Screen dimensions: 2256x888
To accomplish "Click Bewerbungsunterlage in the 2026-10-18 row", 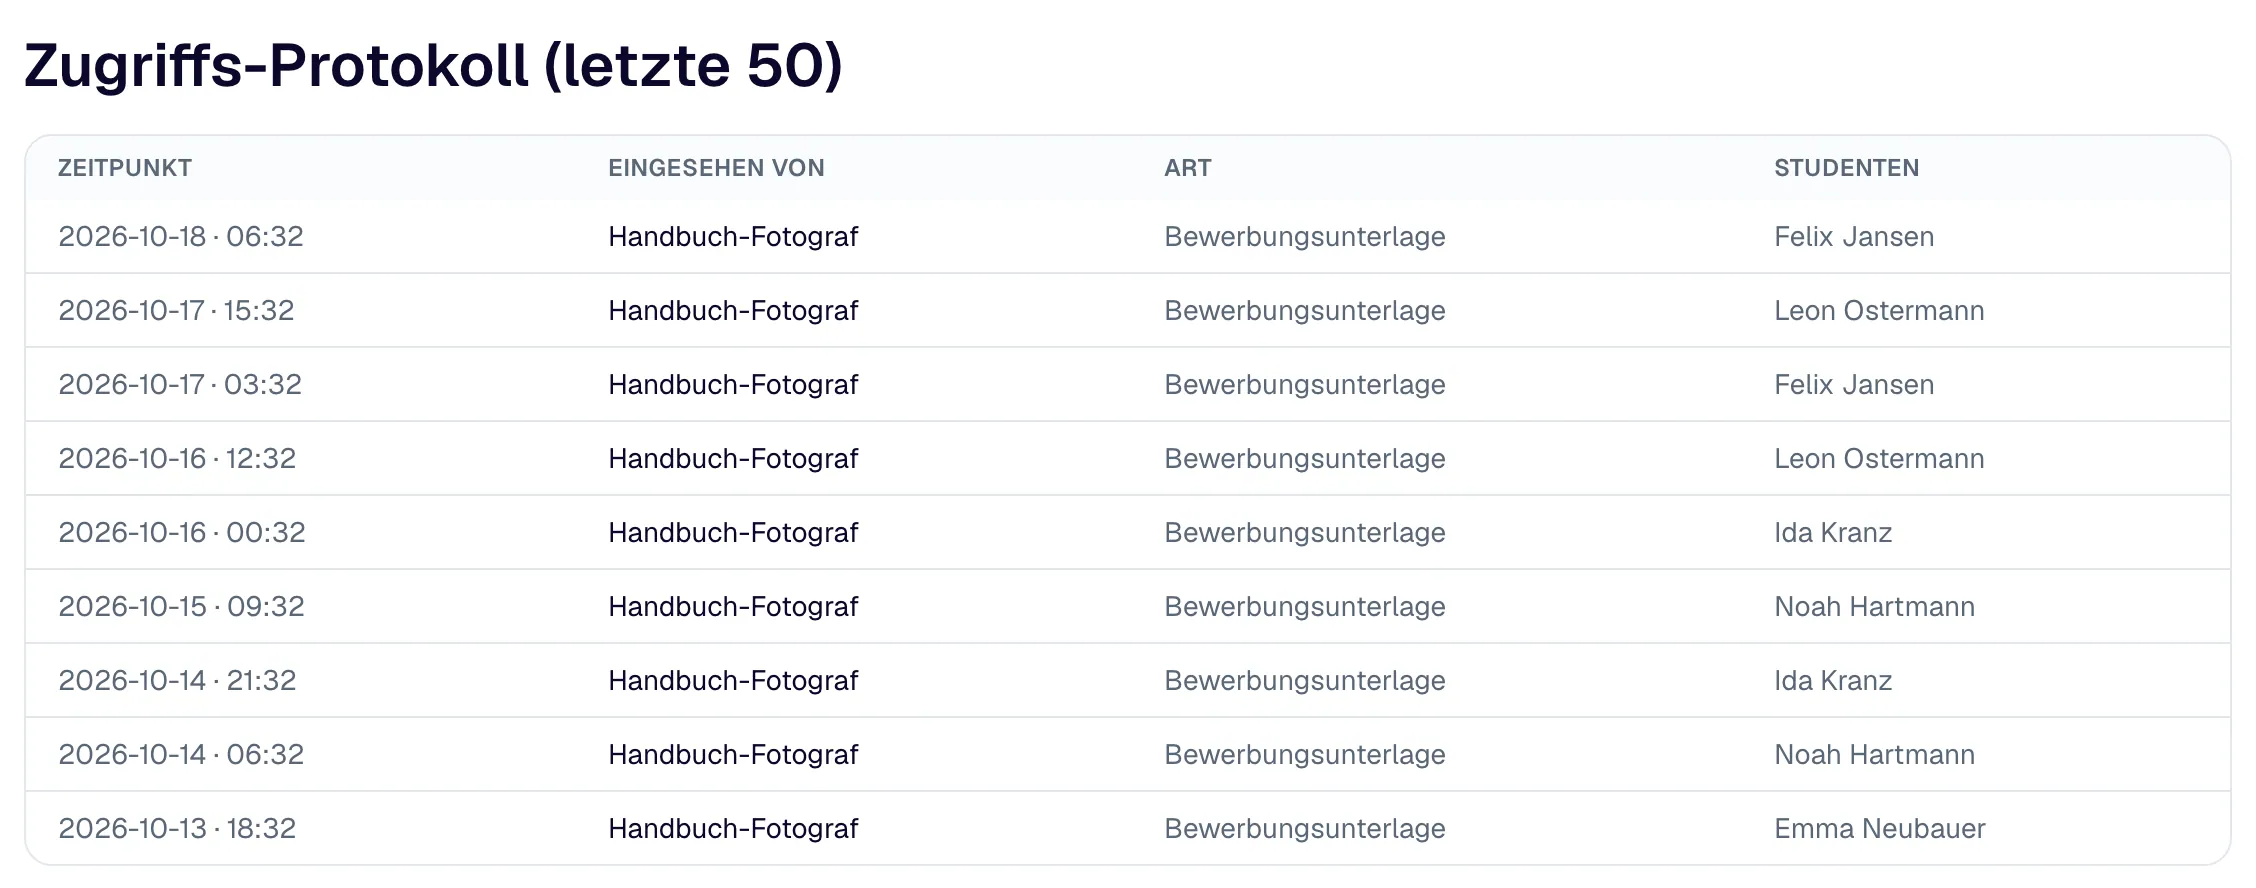I will tap(1305, 237).
